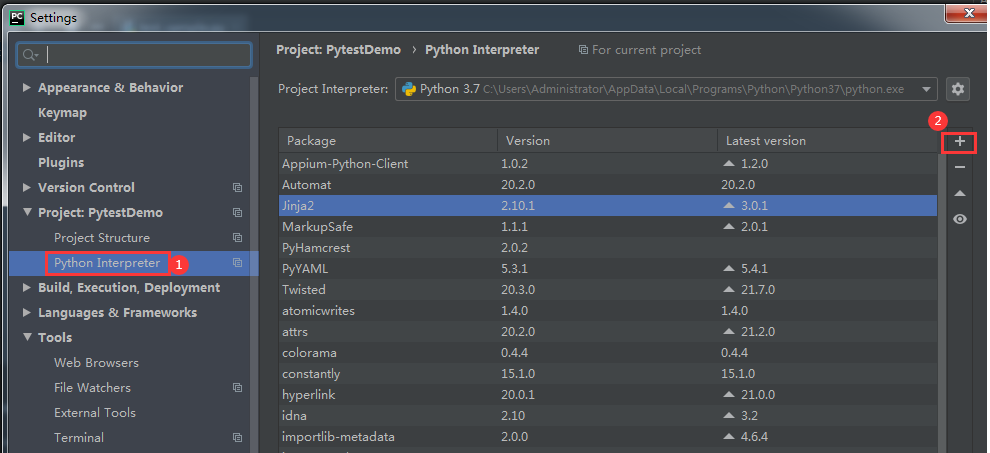Image resolution: width=990 pixels, height=453 pixels.
Task: Click copy icon beside File Watchers
Action: 237,388
